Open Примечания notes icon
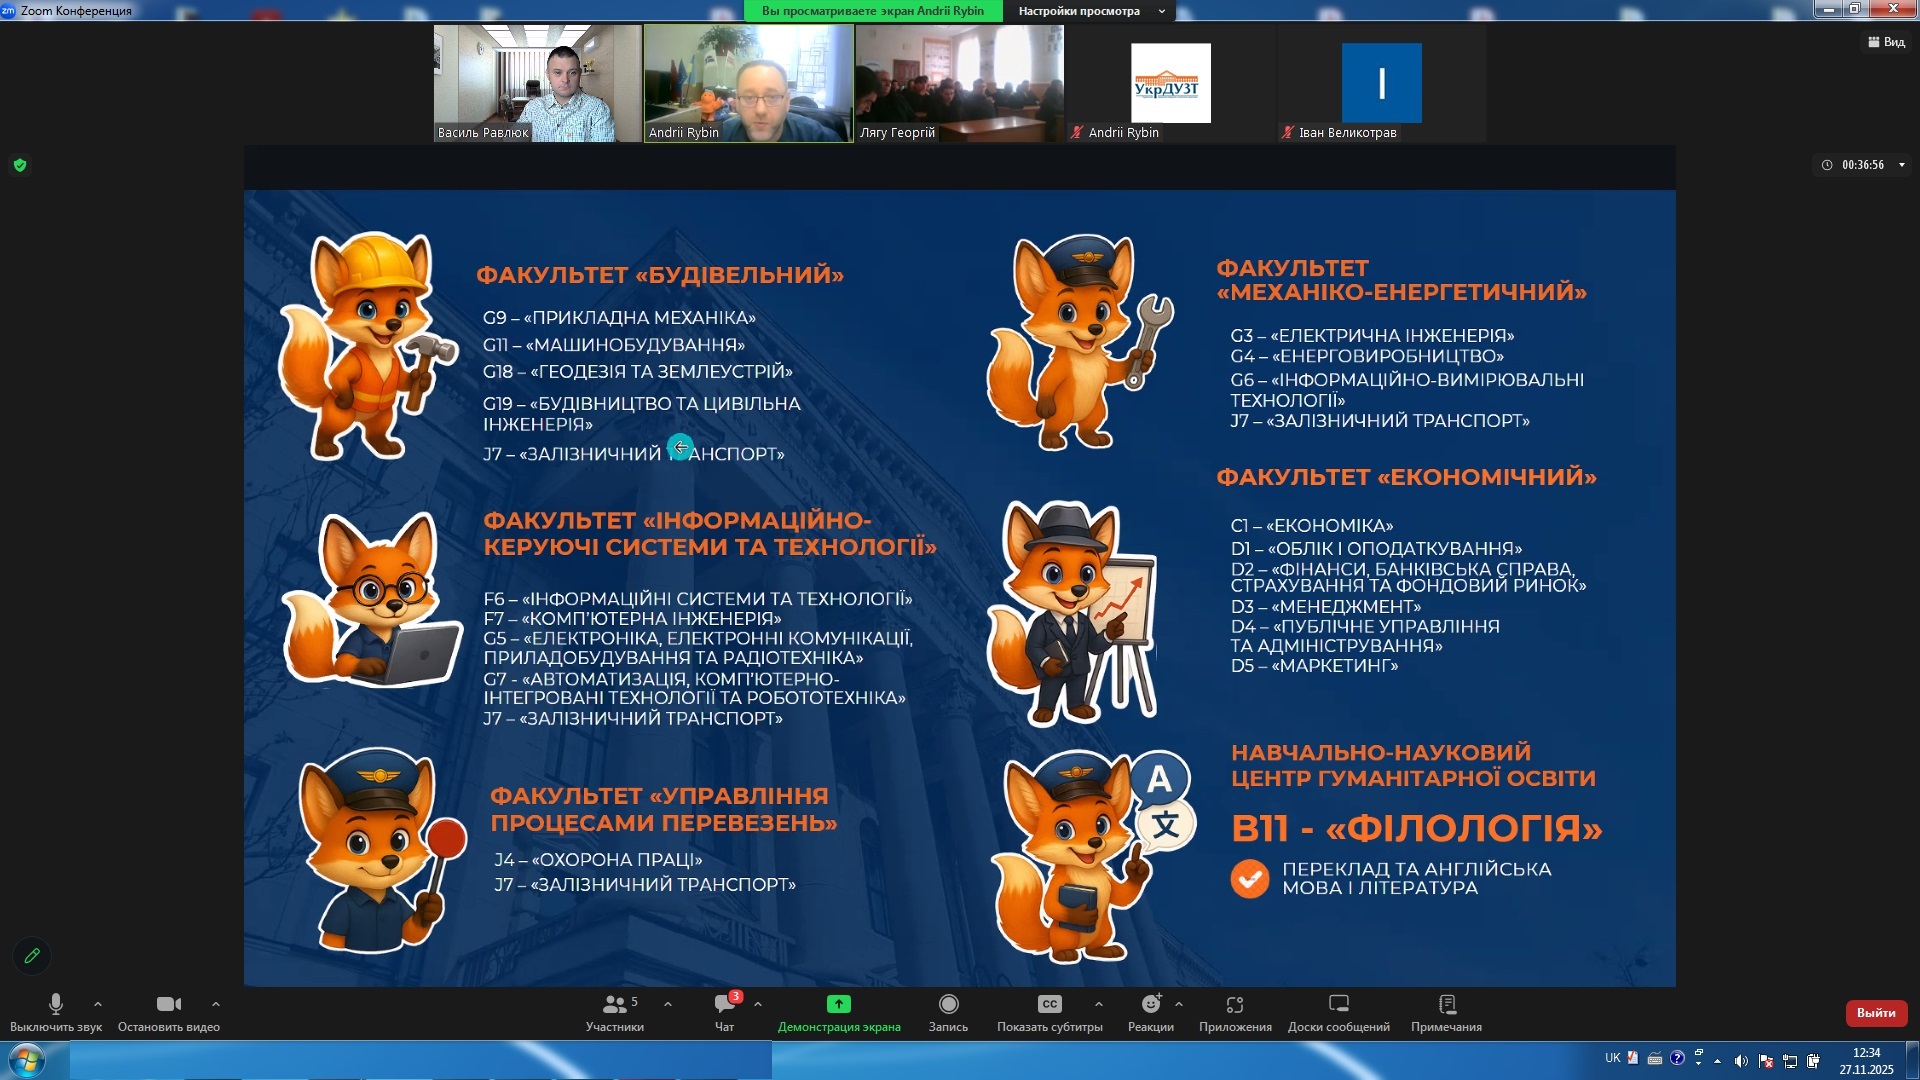 1446,1011
